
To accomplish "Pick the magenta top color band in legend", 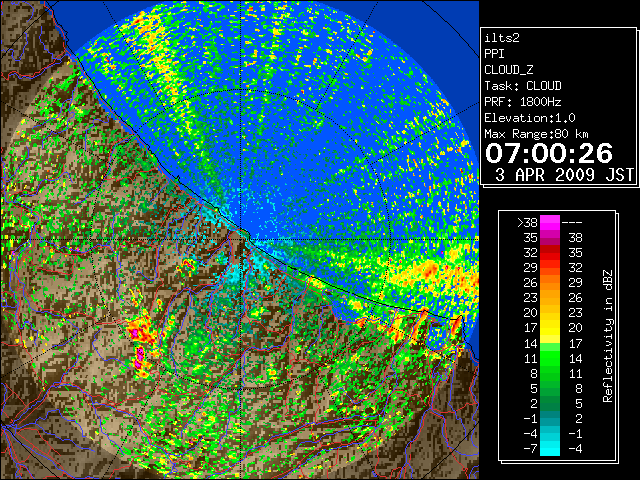I will [550, 222].
